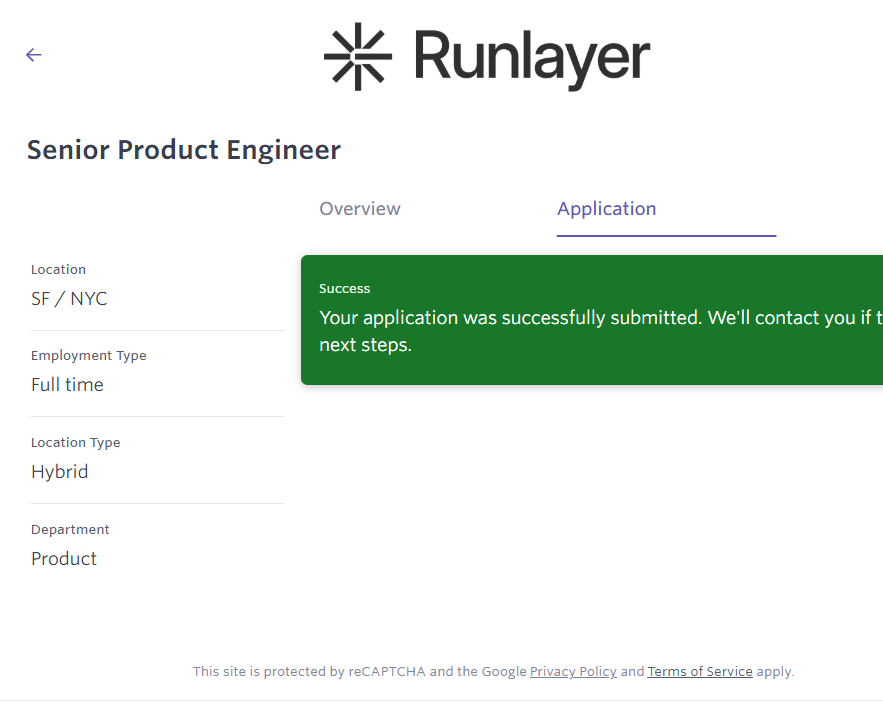Click the Full time employment value
Viewport: 883px width, 702px height.
tap(67, 385)
